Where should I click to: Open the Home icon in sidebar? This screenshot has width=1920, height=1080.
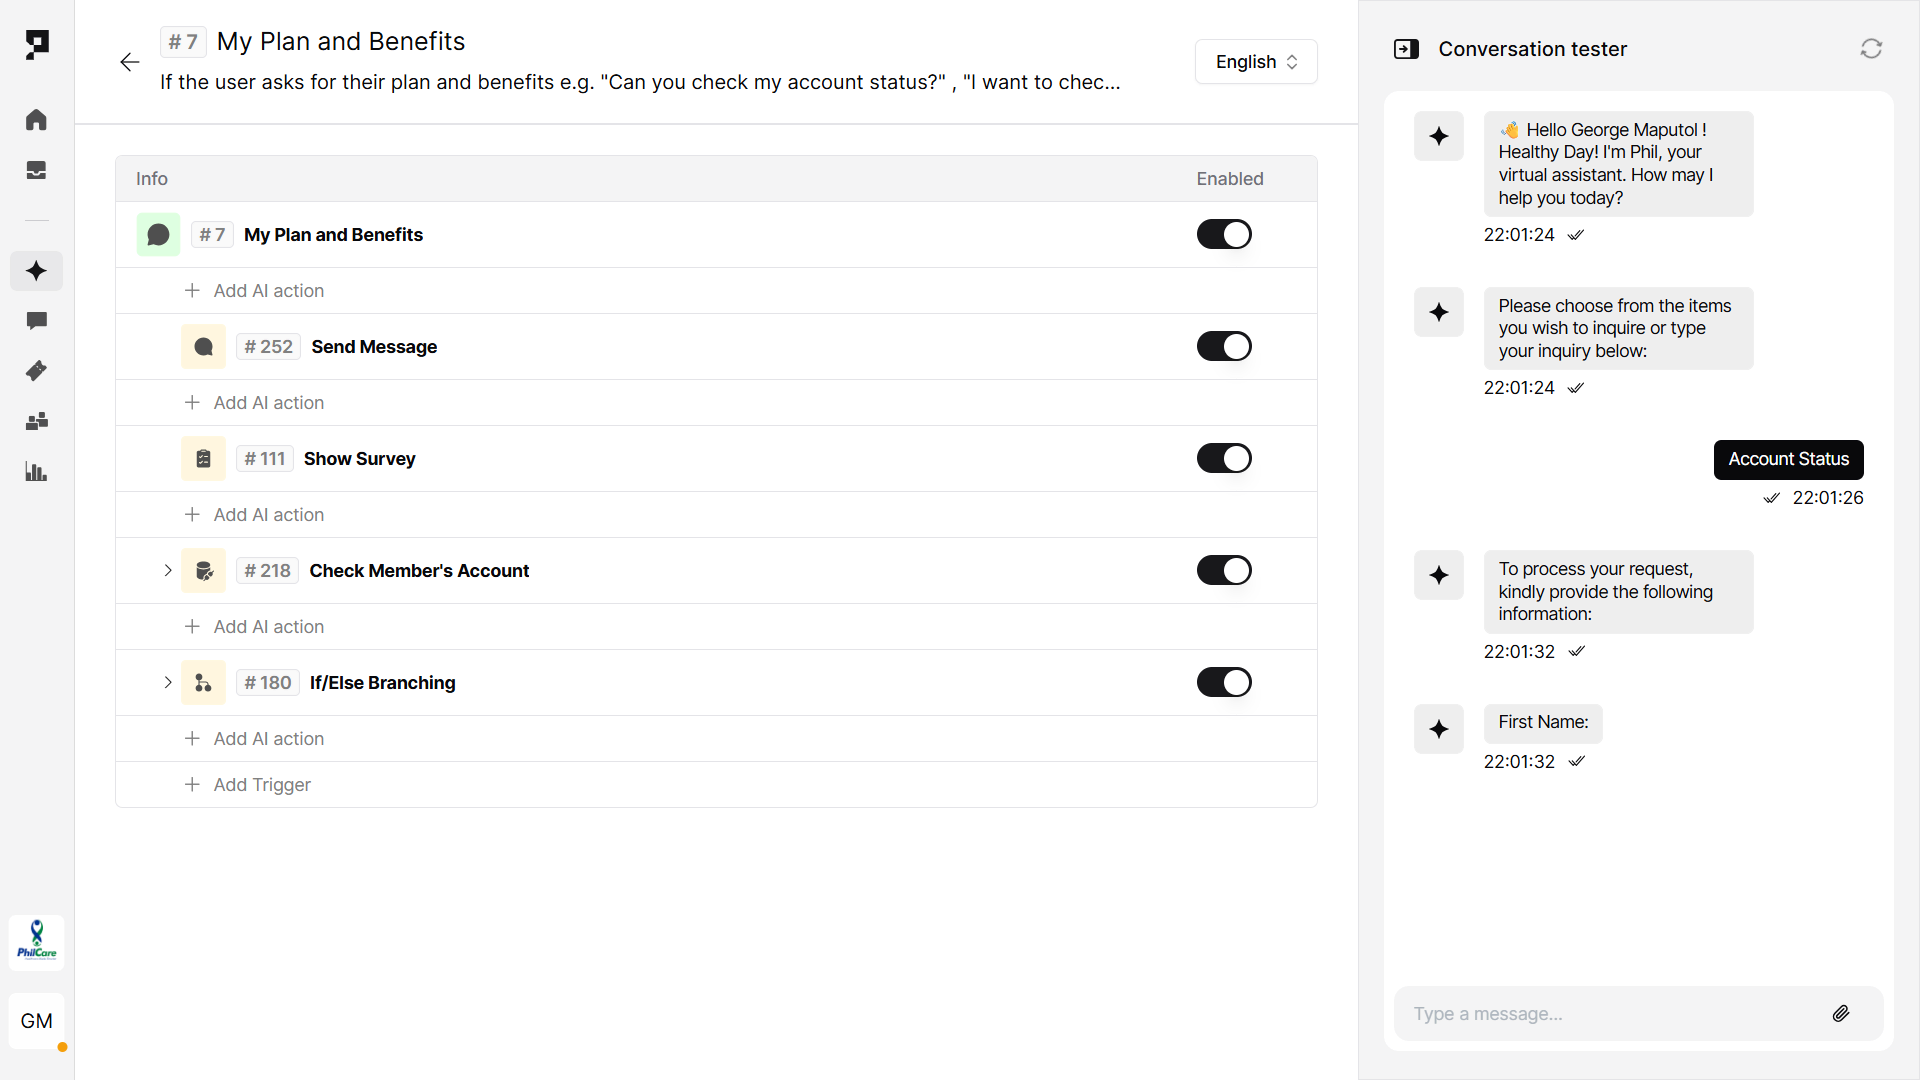[x=36, y=120]
